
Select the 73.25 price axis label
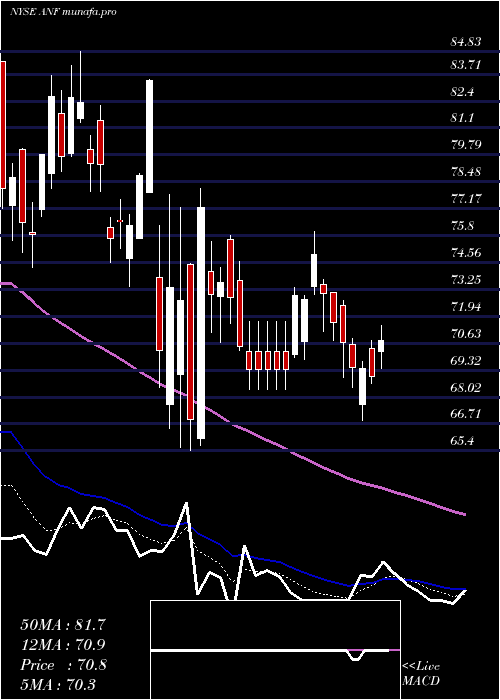pos(466,280)
